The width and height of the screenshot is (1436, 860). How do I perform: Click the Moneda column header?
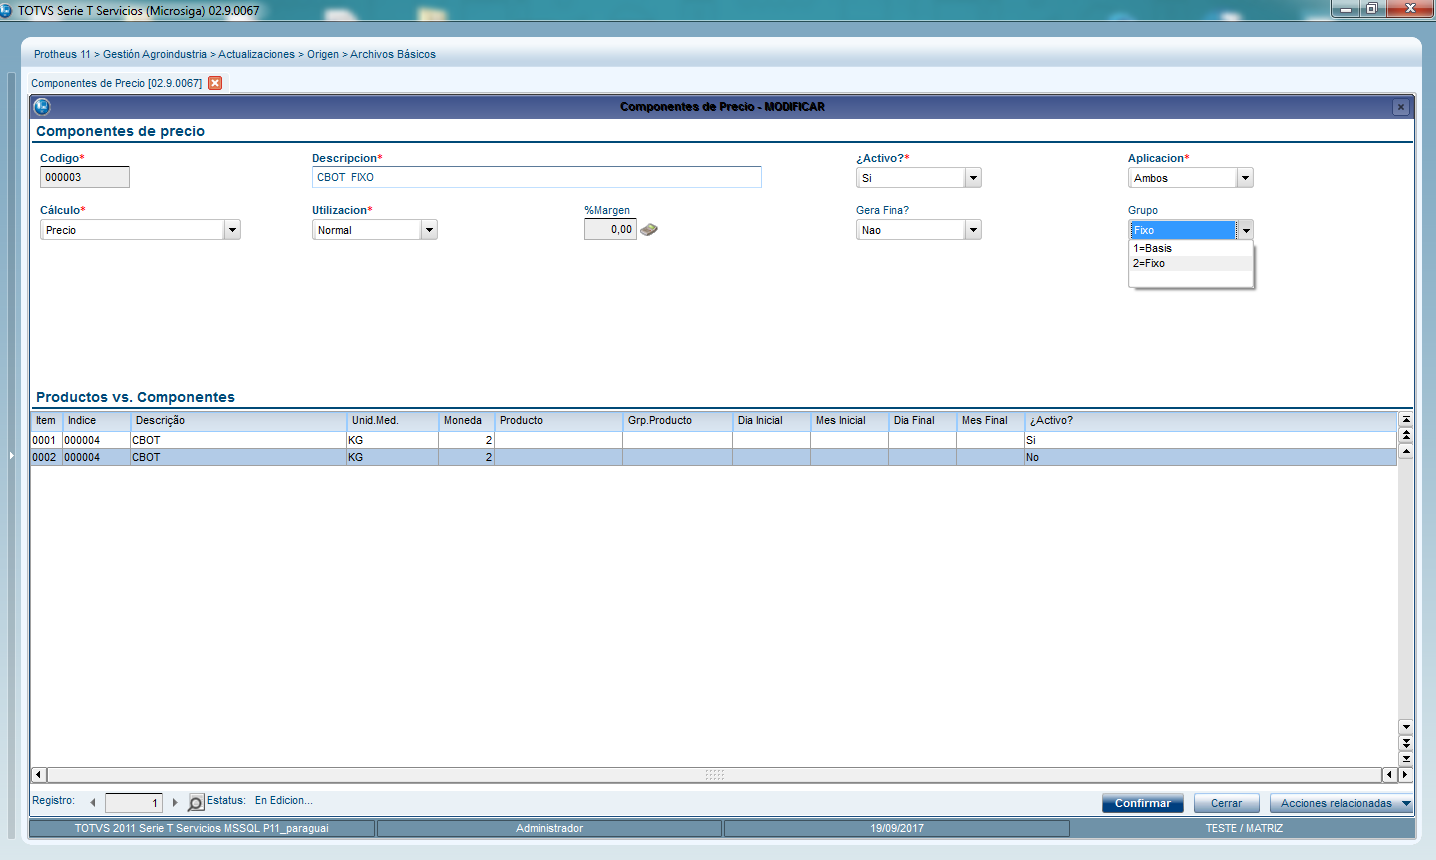[467, 421]
